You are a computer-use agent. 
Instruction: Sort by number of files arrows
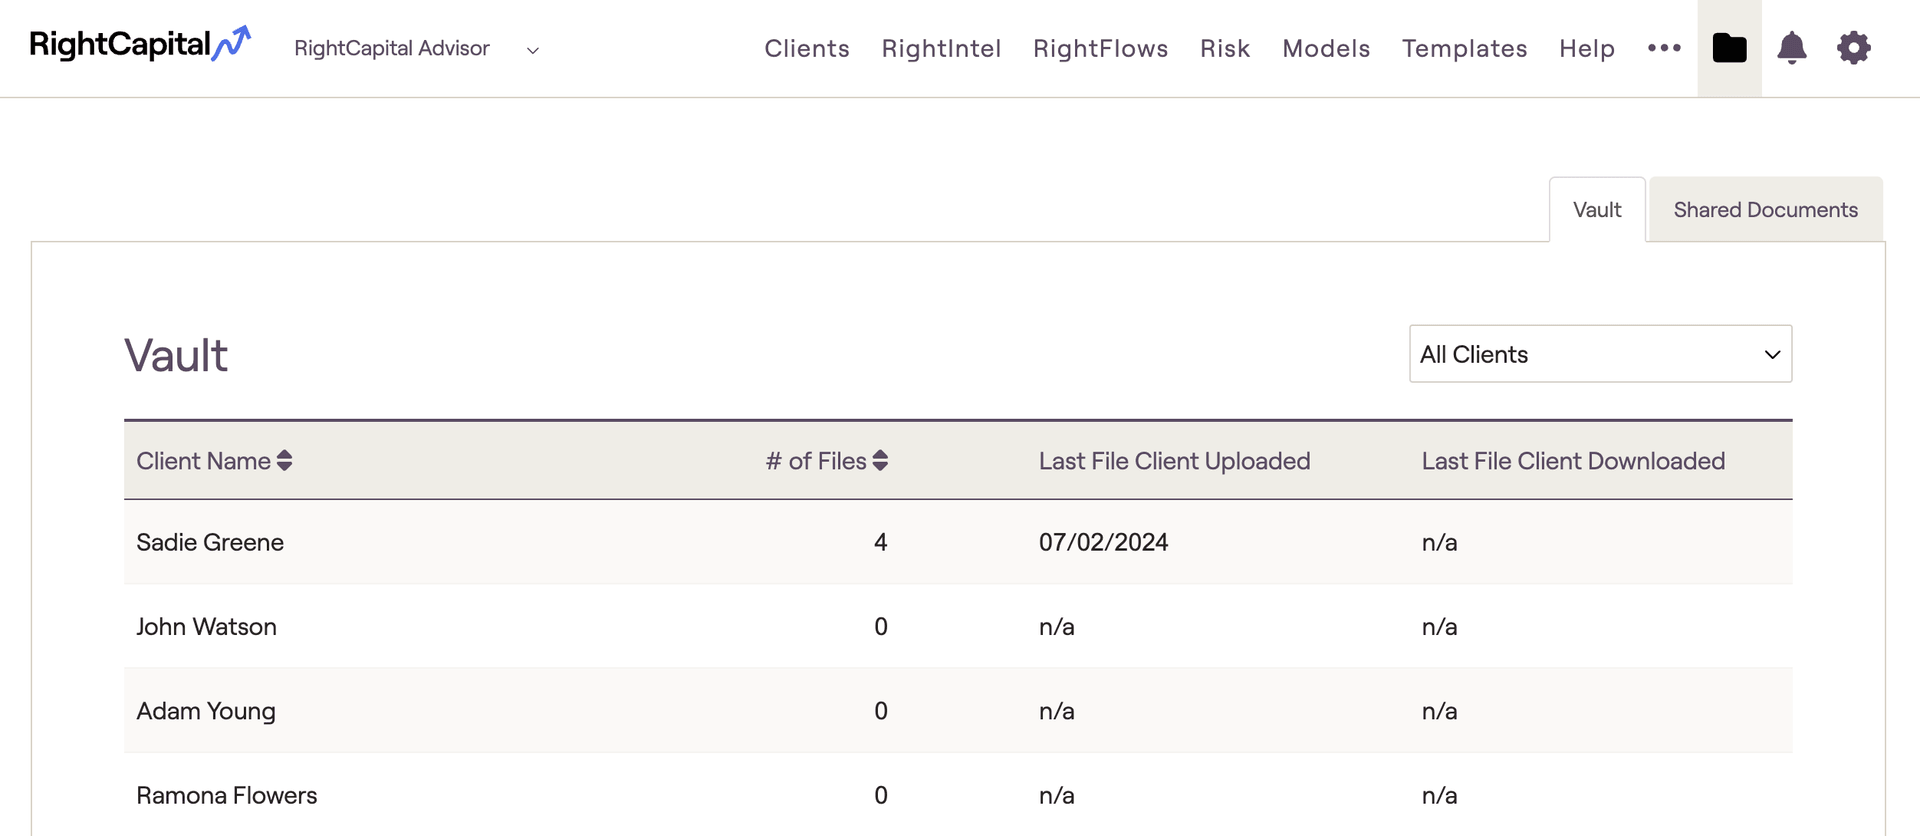pyautogui.click(x=880, y=461)
